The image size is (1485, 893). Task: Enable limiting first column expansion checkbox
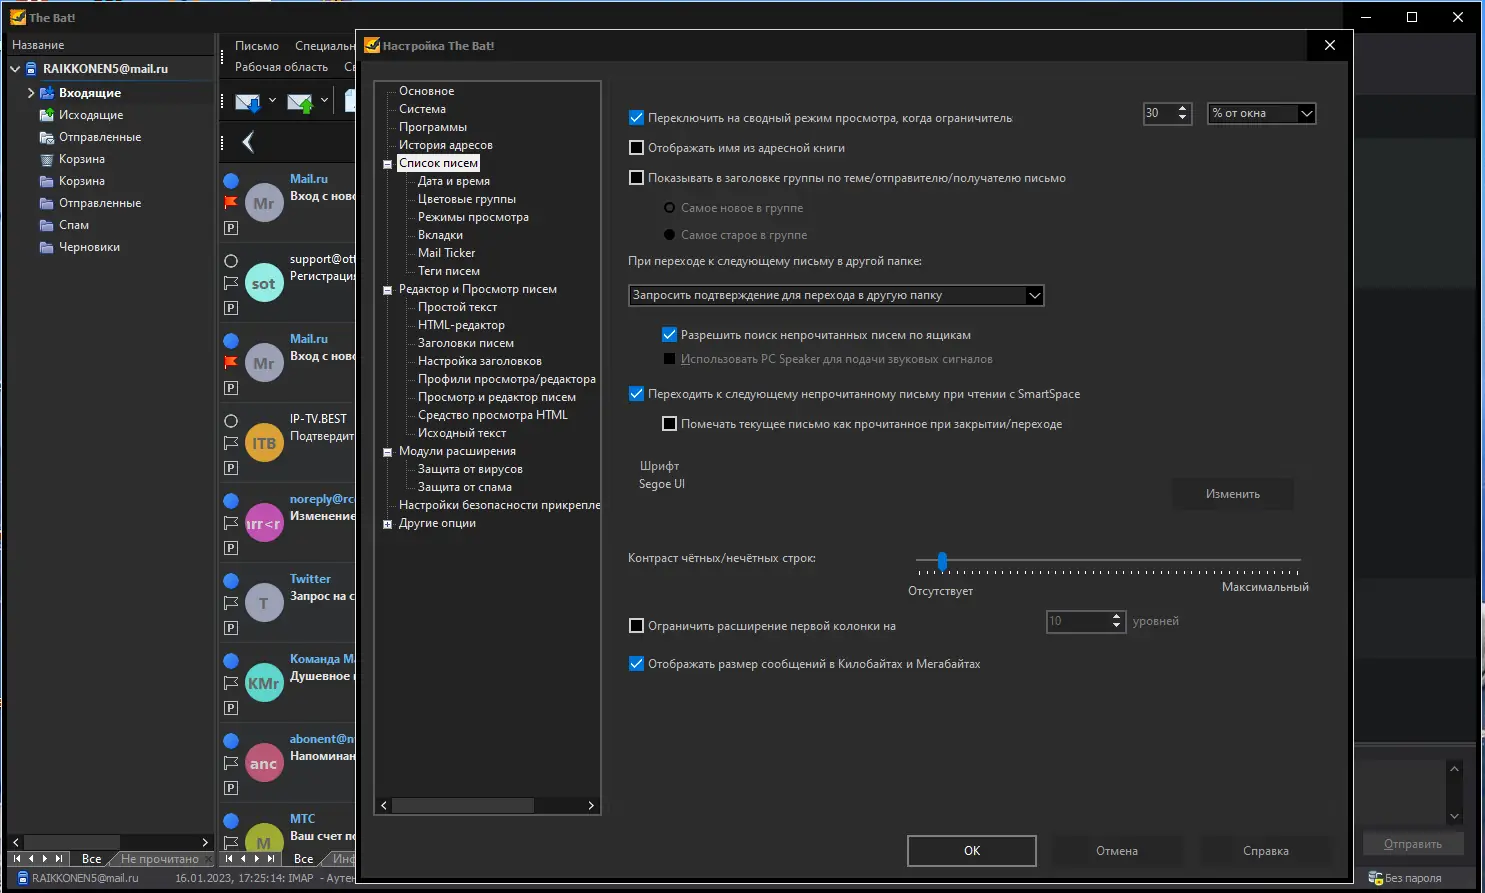click(x=636, y=626)
